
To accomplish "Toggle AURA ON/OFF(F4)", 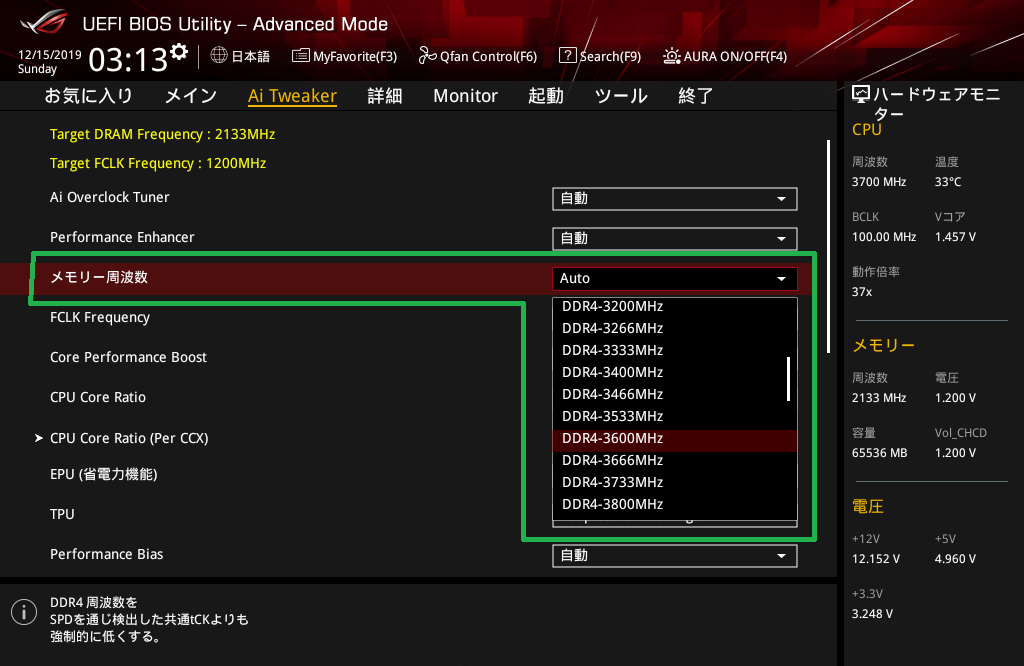I will [725, 56].
